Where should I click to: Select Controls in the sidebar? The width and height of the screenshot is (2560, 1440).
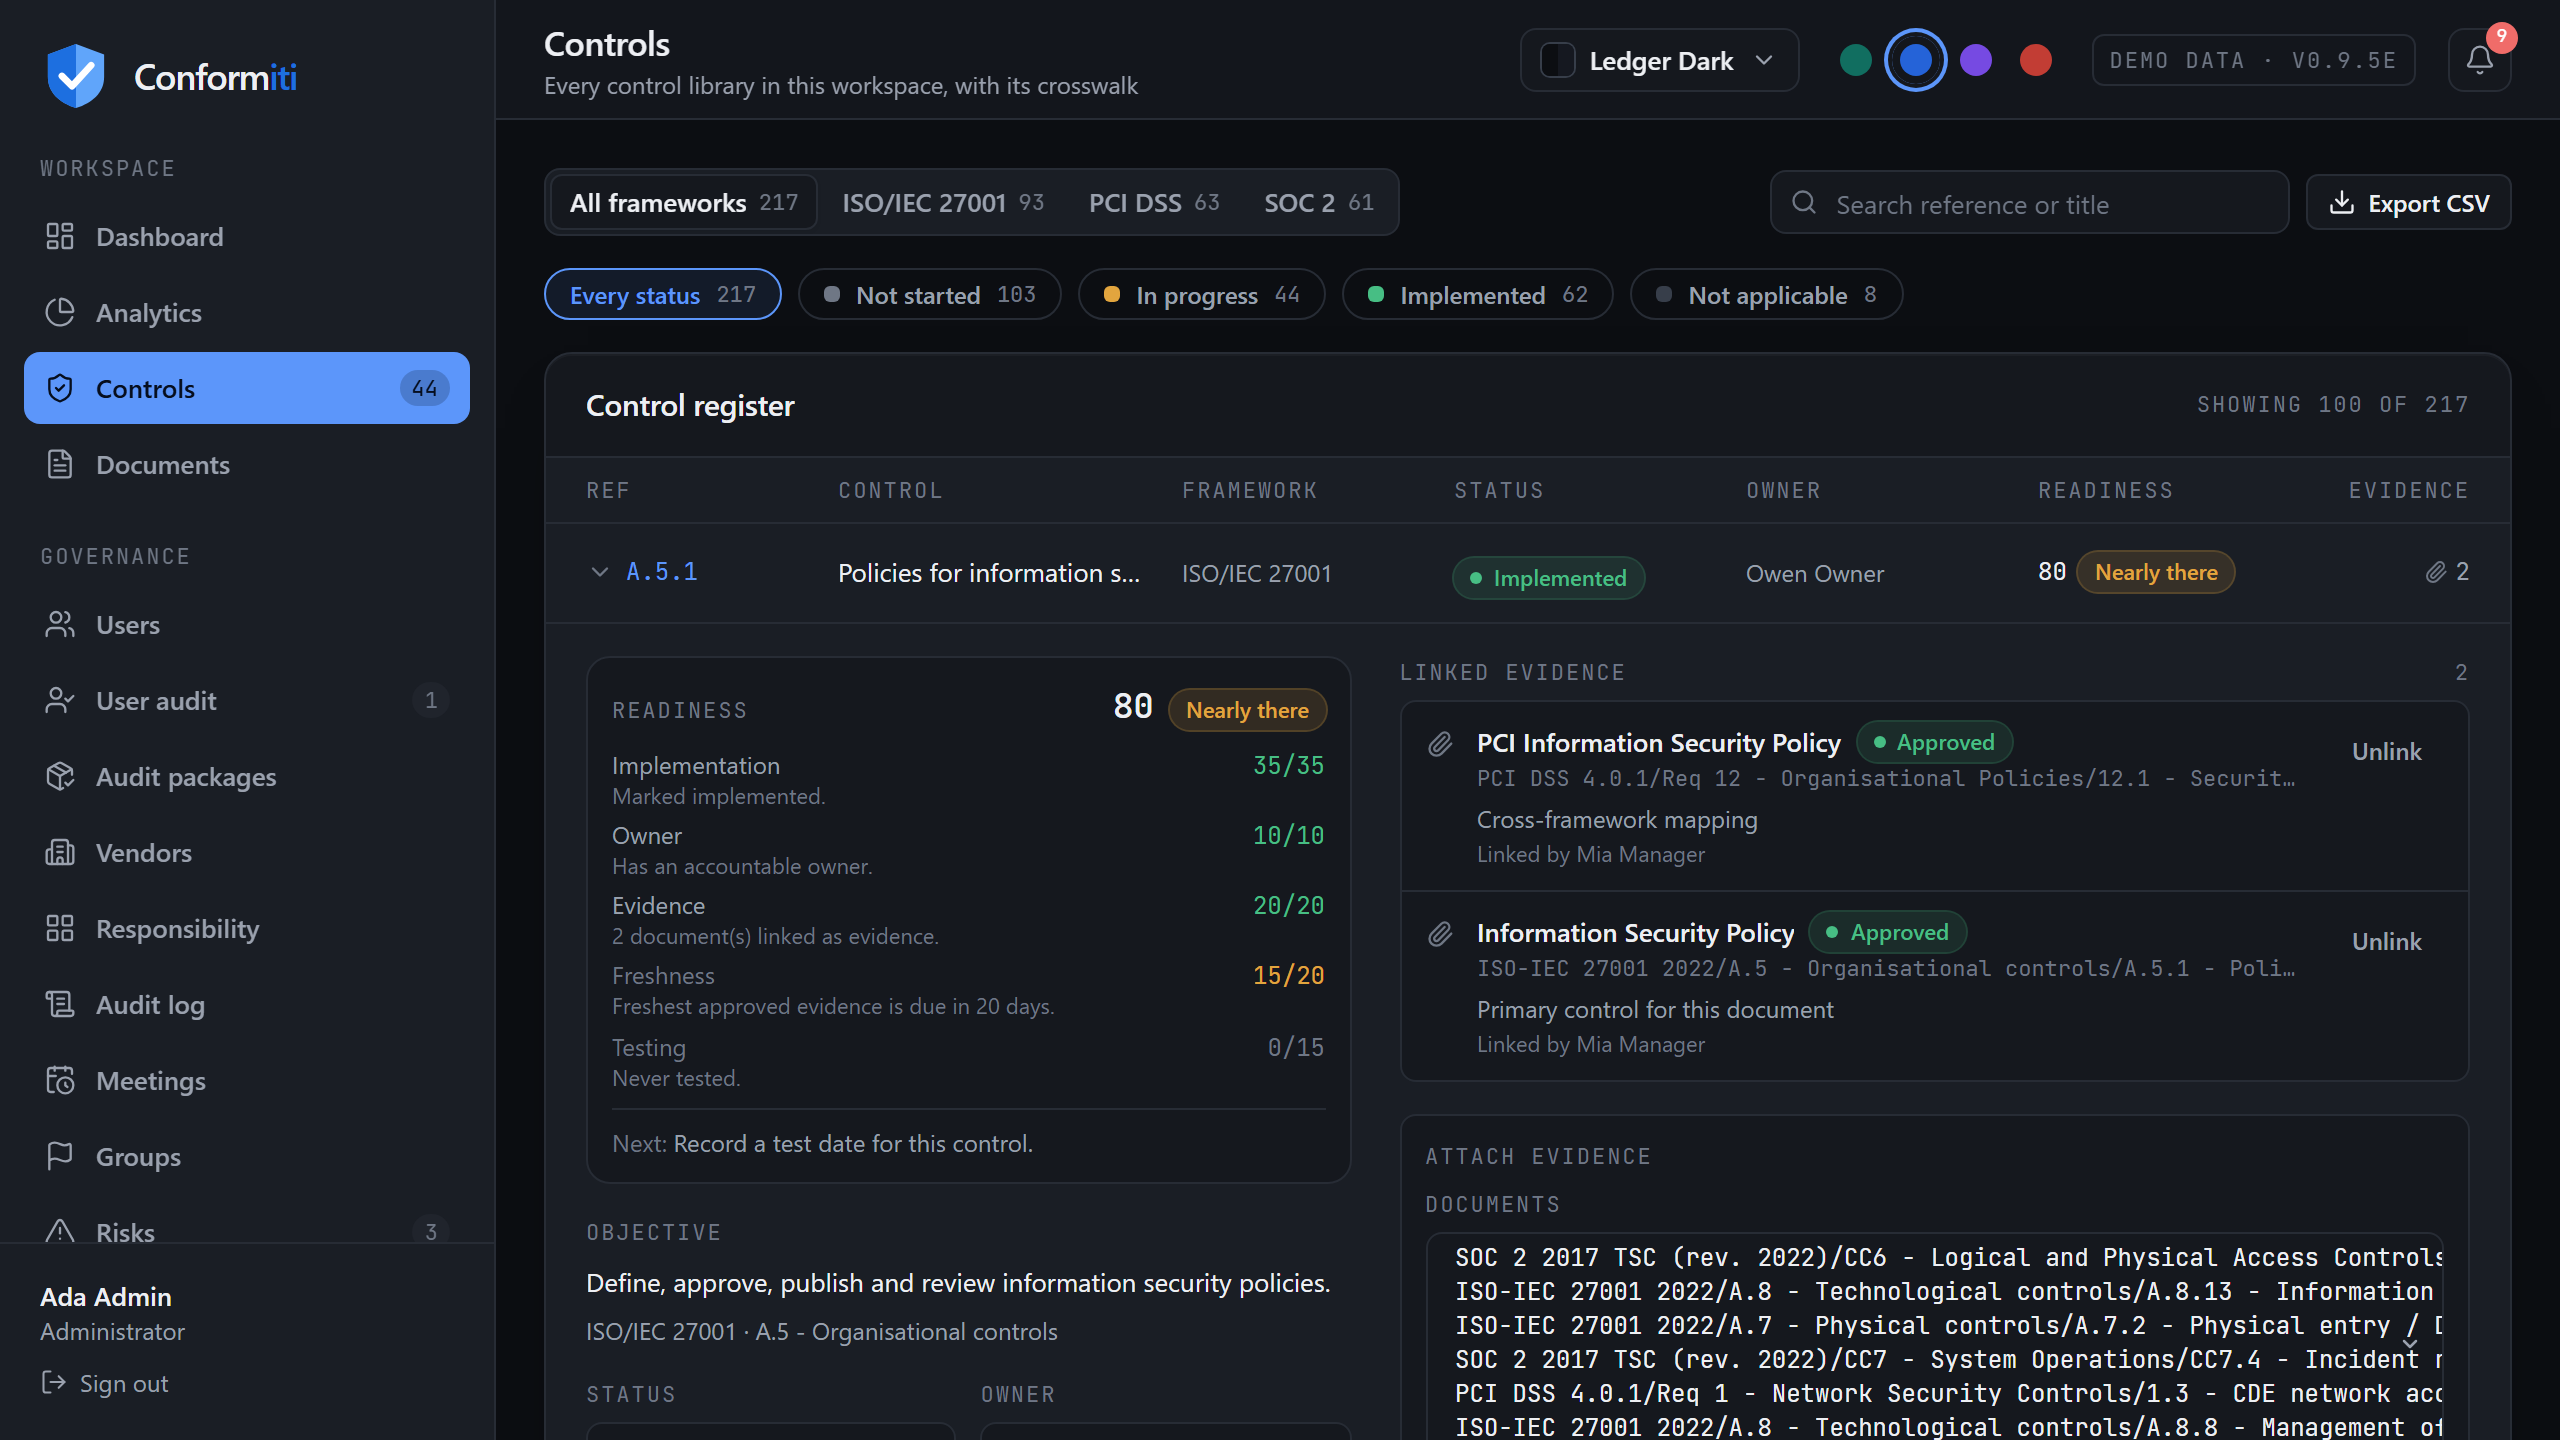(247, 388)
